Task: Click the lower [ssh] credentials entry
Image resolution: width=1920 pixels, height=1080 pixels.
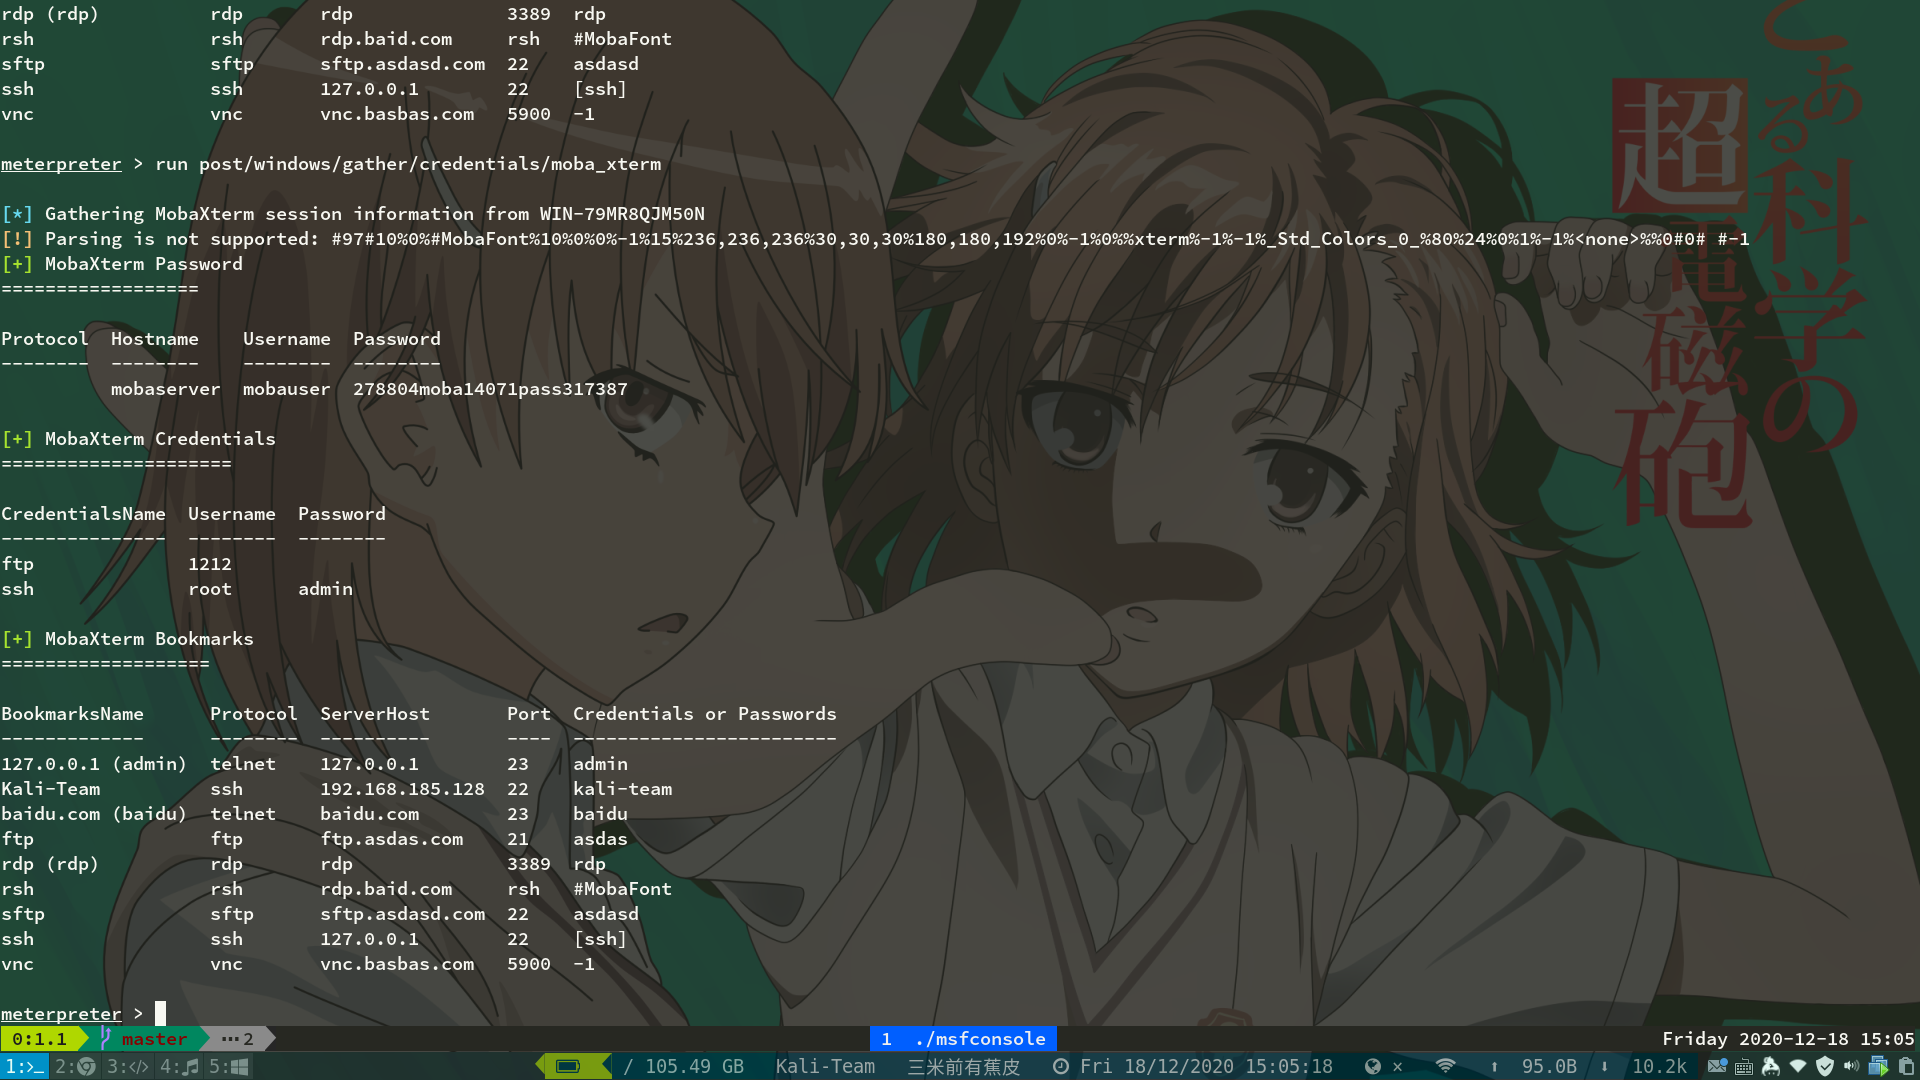Action: pos(600,939)
